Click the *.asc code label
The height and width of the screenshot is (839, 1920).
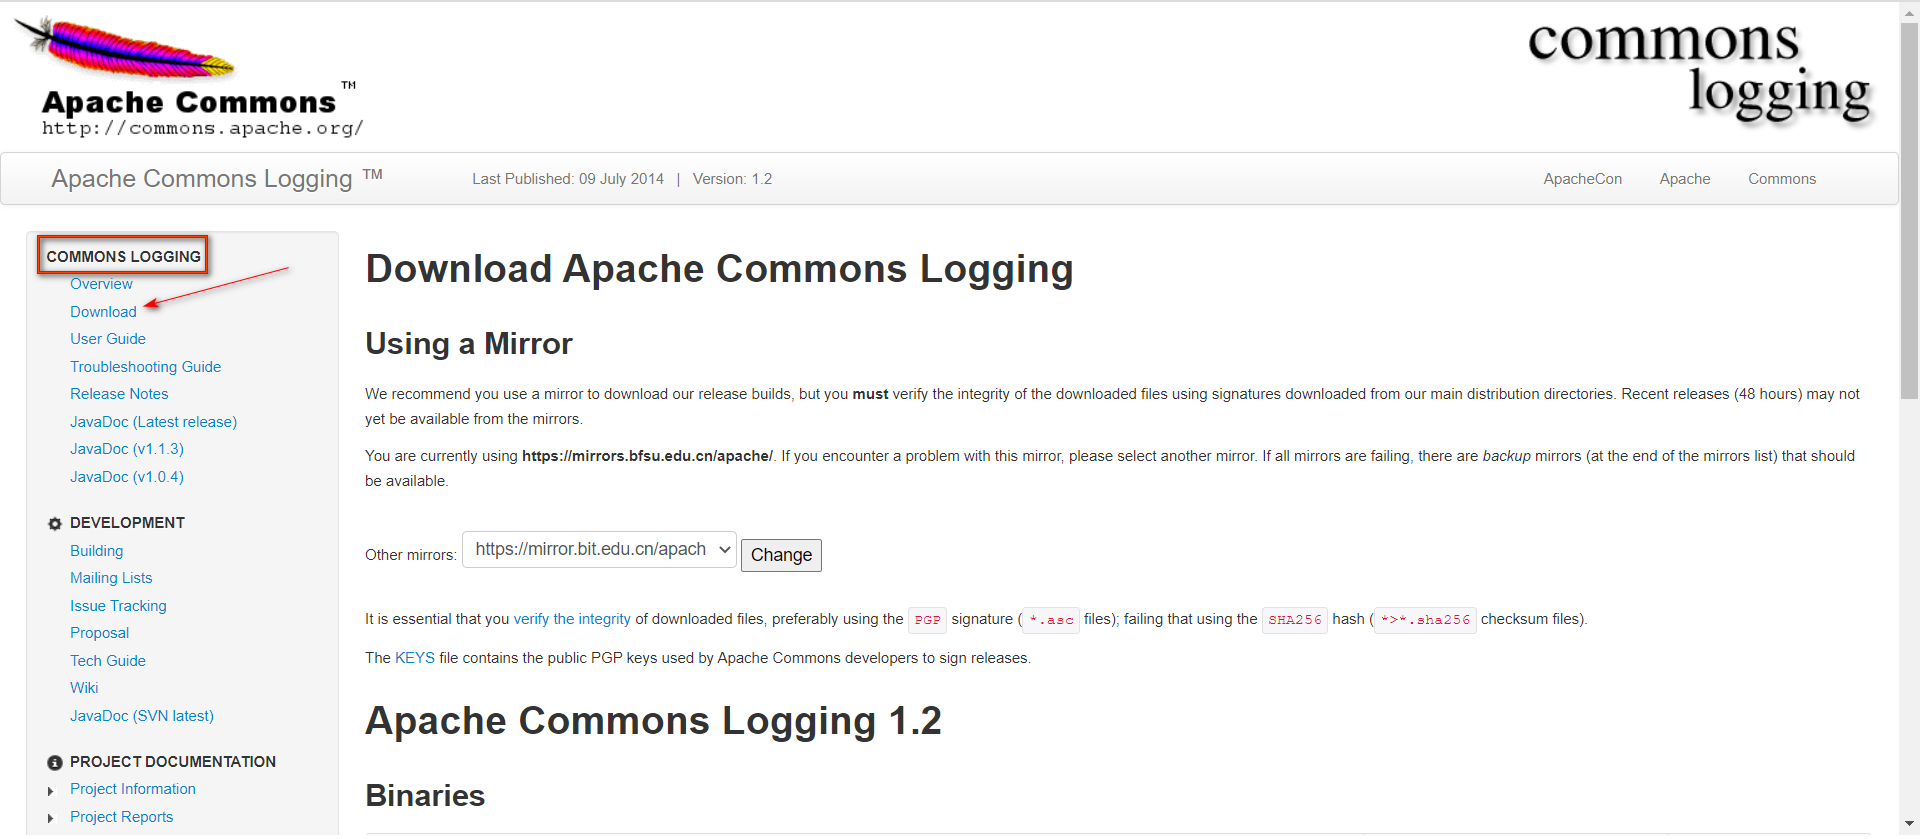[x=1051, y=620]
